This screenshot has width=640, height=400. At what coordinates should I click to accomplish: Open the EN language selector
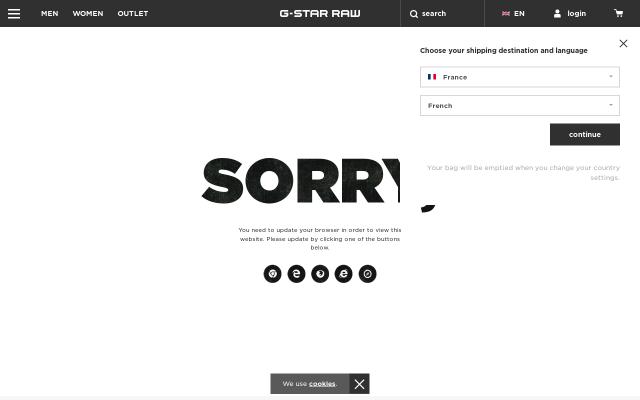click(x=513, y=13)
